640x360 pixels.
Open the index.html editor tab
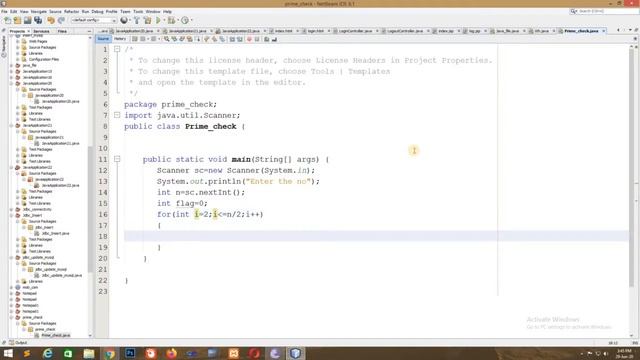point(283,31)
